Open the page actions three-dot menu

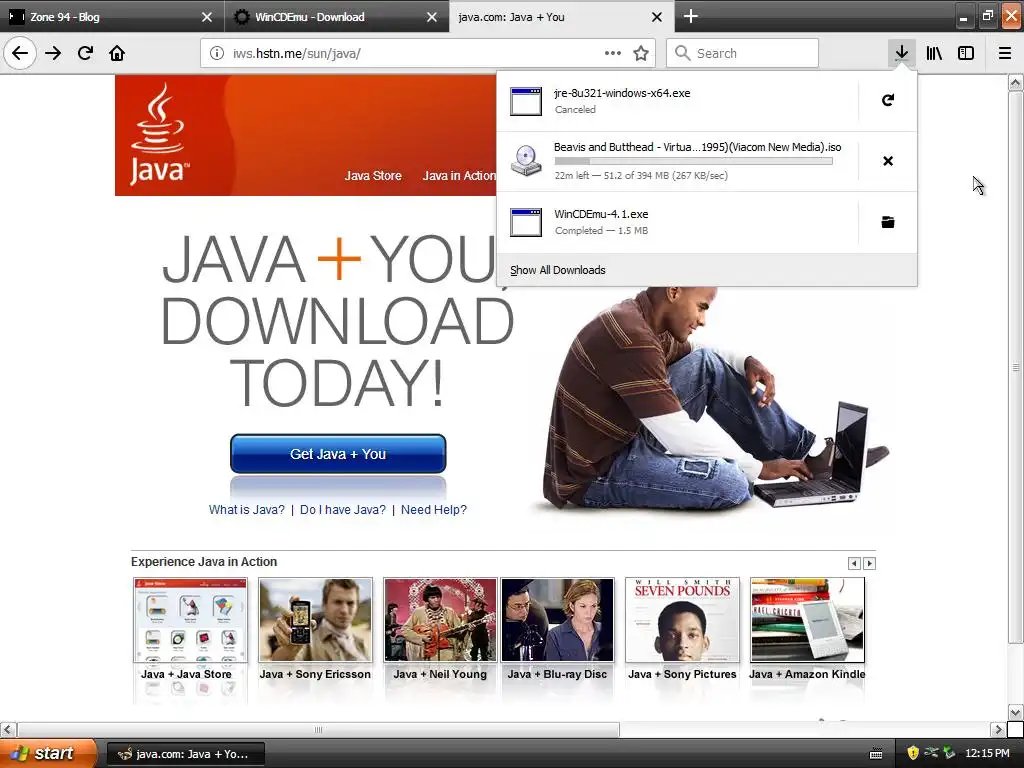613,53
